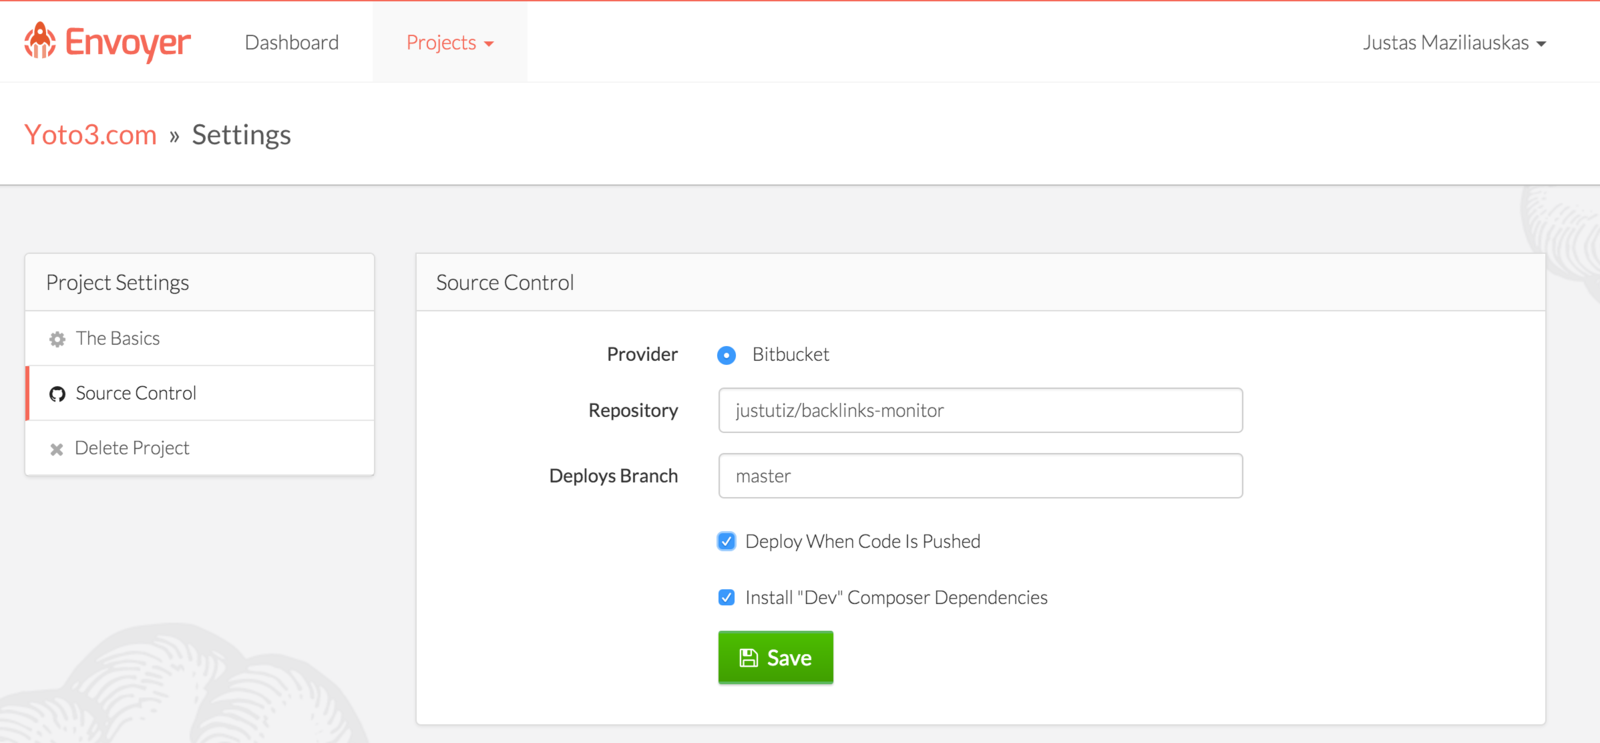Click the Provider field label
The width and height of the screenshot is (1600, 743).
click(643, 354)
